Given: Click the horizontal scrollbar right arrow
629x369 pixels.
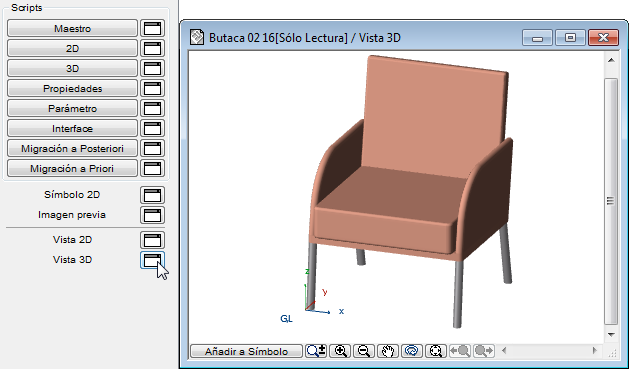Looking at the screenshot, I should click(595, 351).
